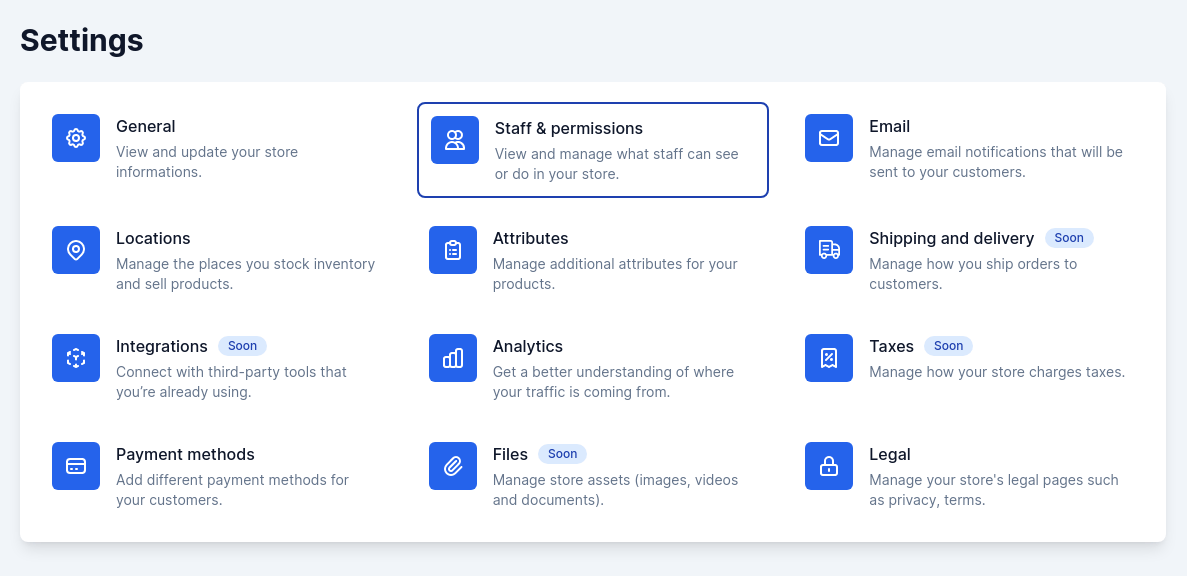Open the Attributes settings title
The image size is (1187, 576).
[531, 238]
